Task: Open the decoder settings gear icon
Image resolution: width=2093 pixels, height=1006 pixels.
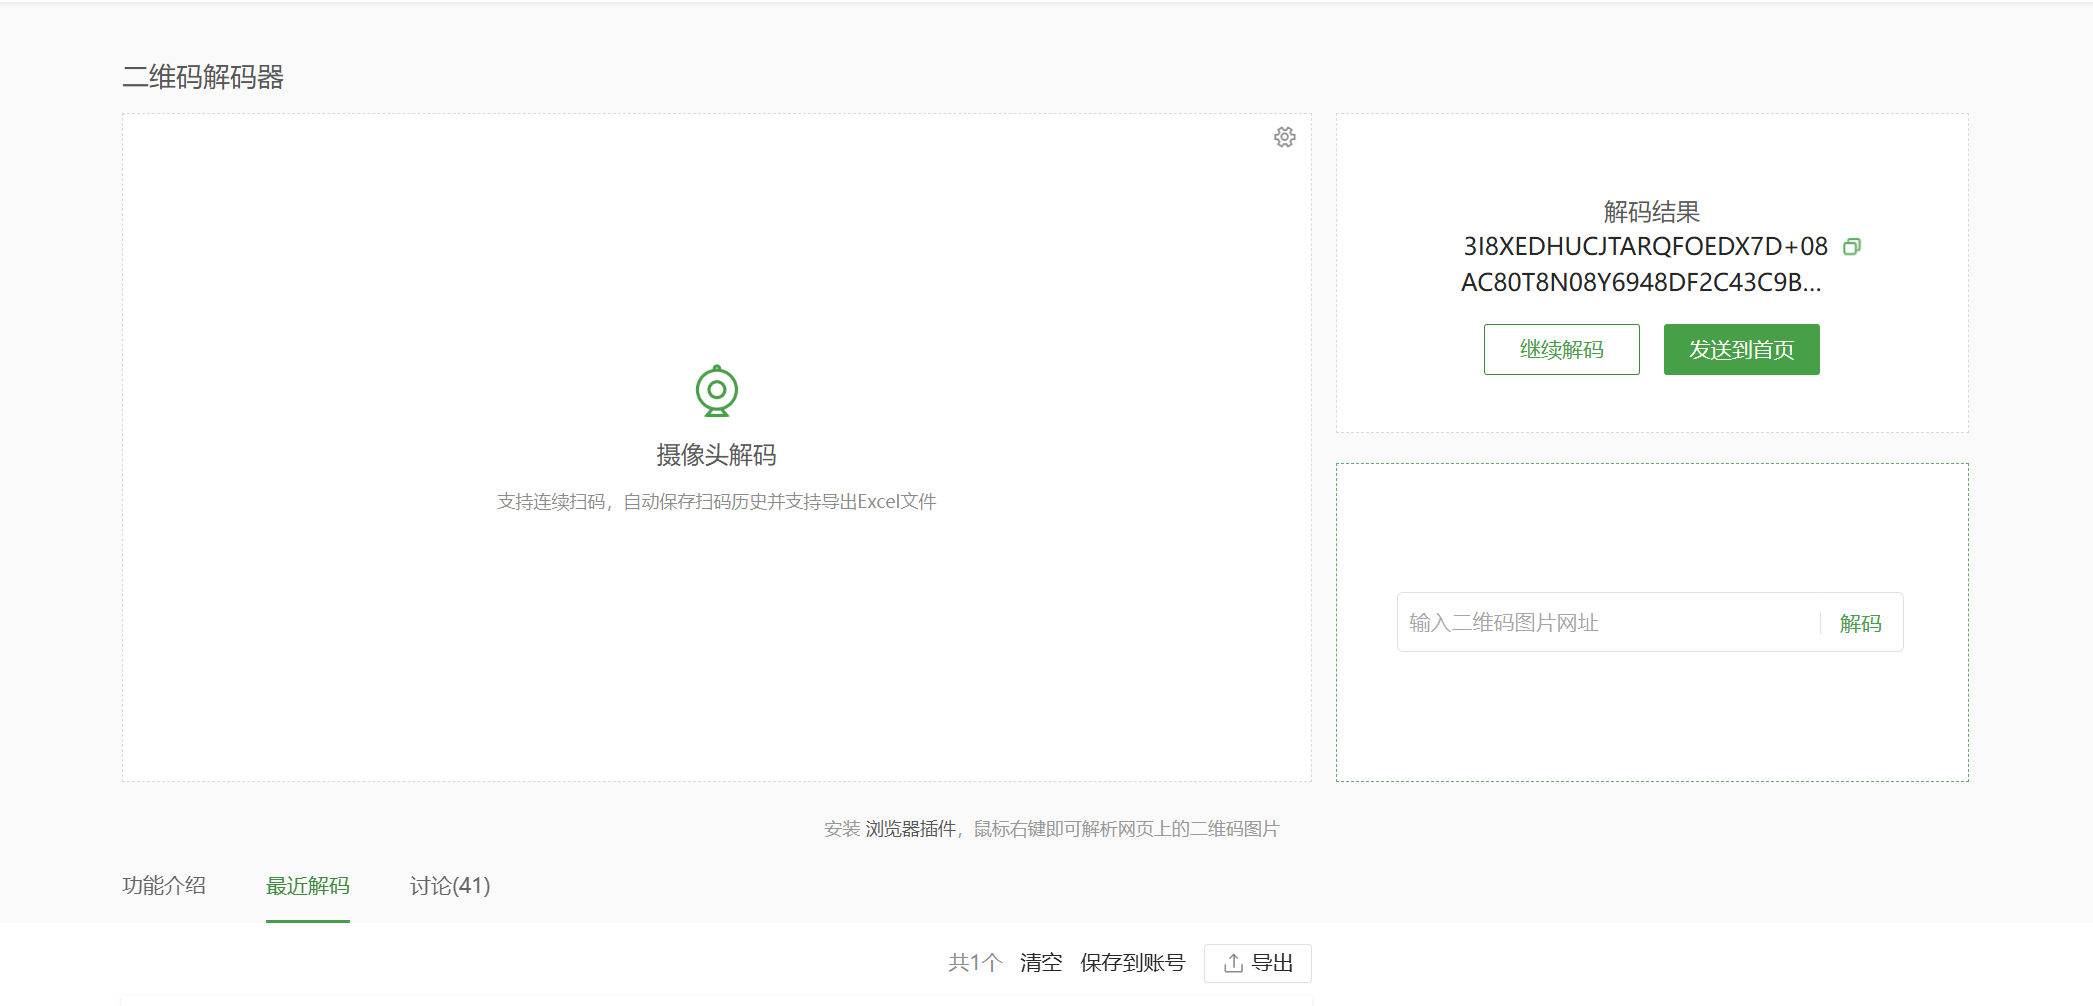Action: (1284, 137)
